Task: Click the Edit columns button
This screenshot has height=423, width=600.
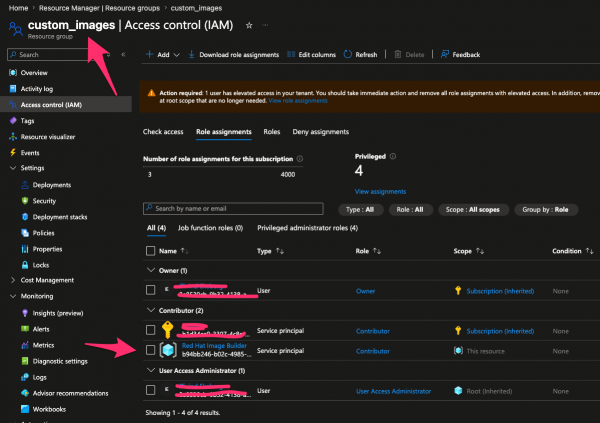Action: click(x=311, y=55)
